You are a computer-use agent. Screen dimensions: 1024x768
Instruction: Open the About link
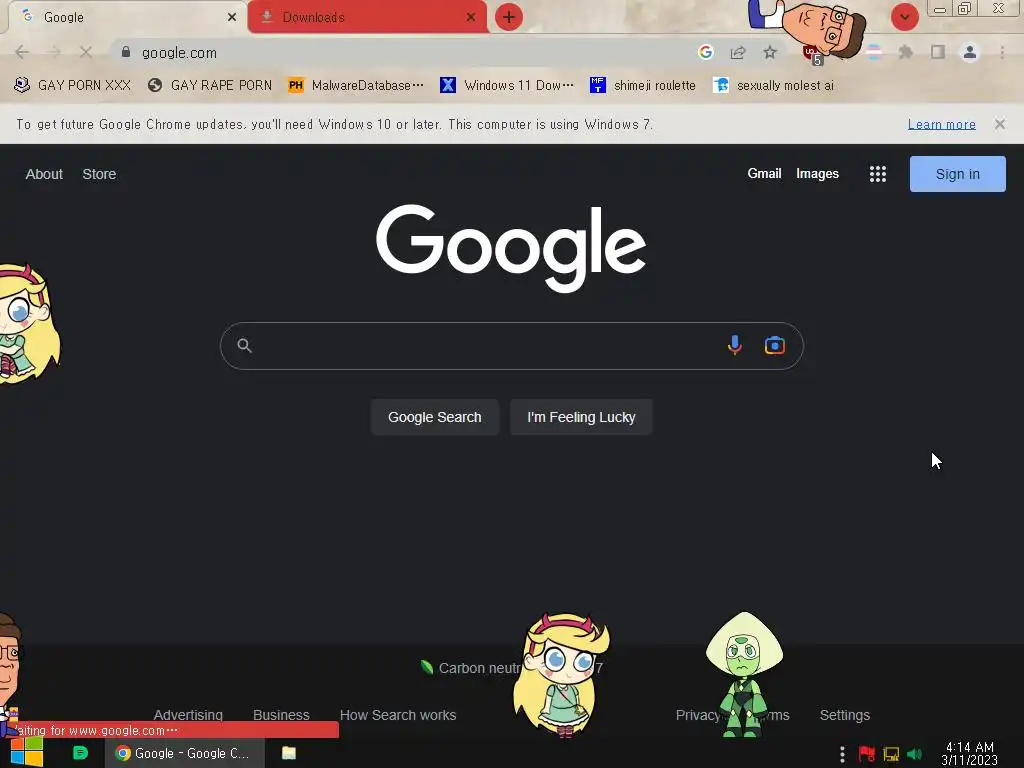44,174
